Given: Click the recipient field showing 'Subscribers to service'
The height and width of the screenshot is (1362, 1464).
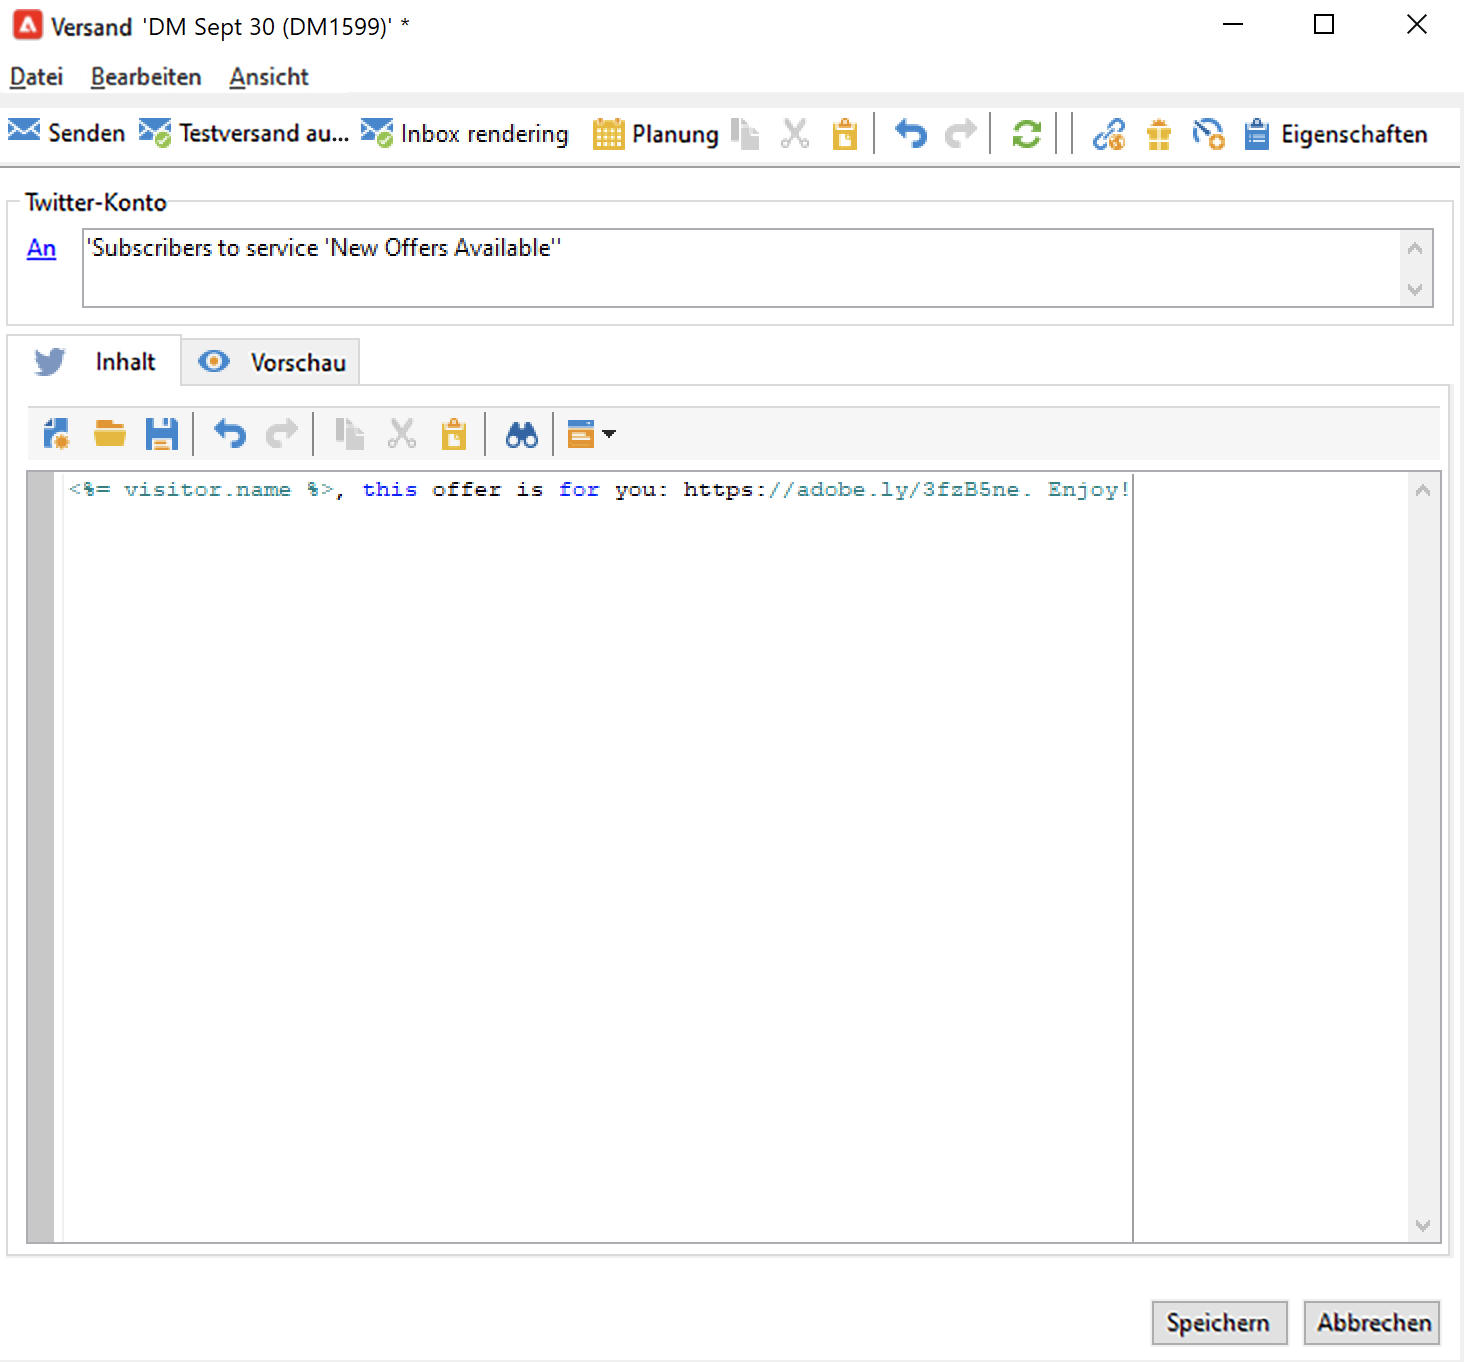Looking at the screenshot, I should point(741,268).
